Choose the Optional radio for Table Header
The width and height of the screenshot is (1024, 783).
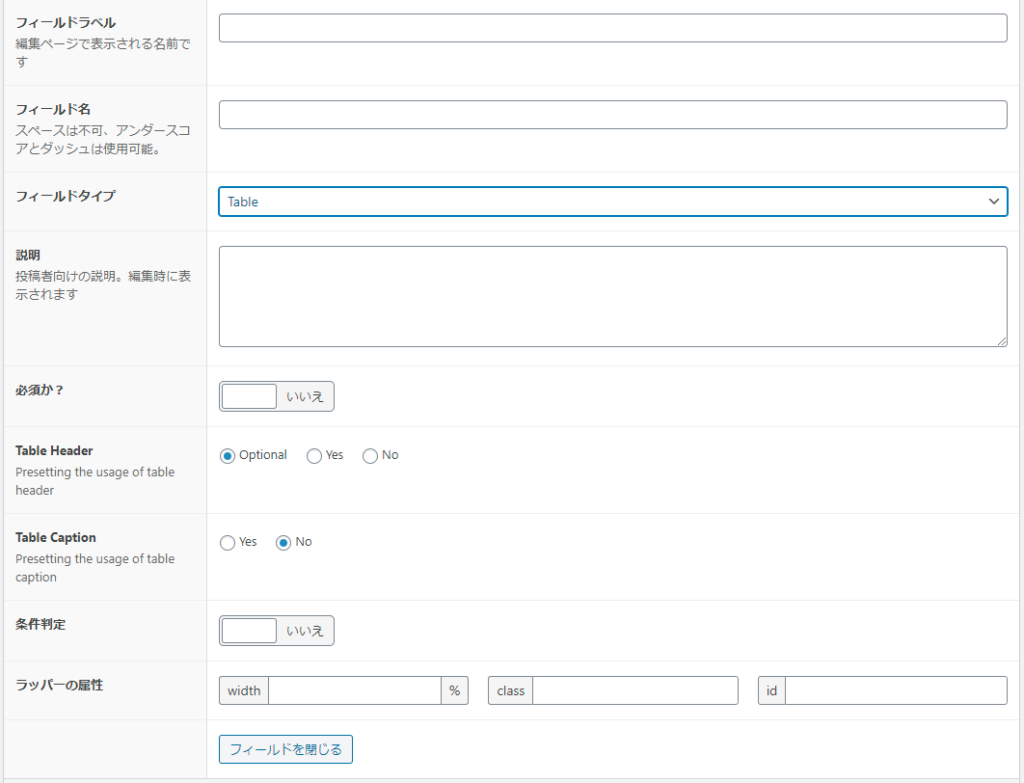228,455
